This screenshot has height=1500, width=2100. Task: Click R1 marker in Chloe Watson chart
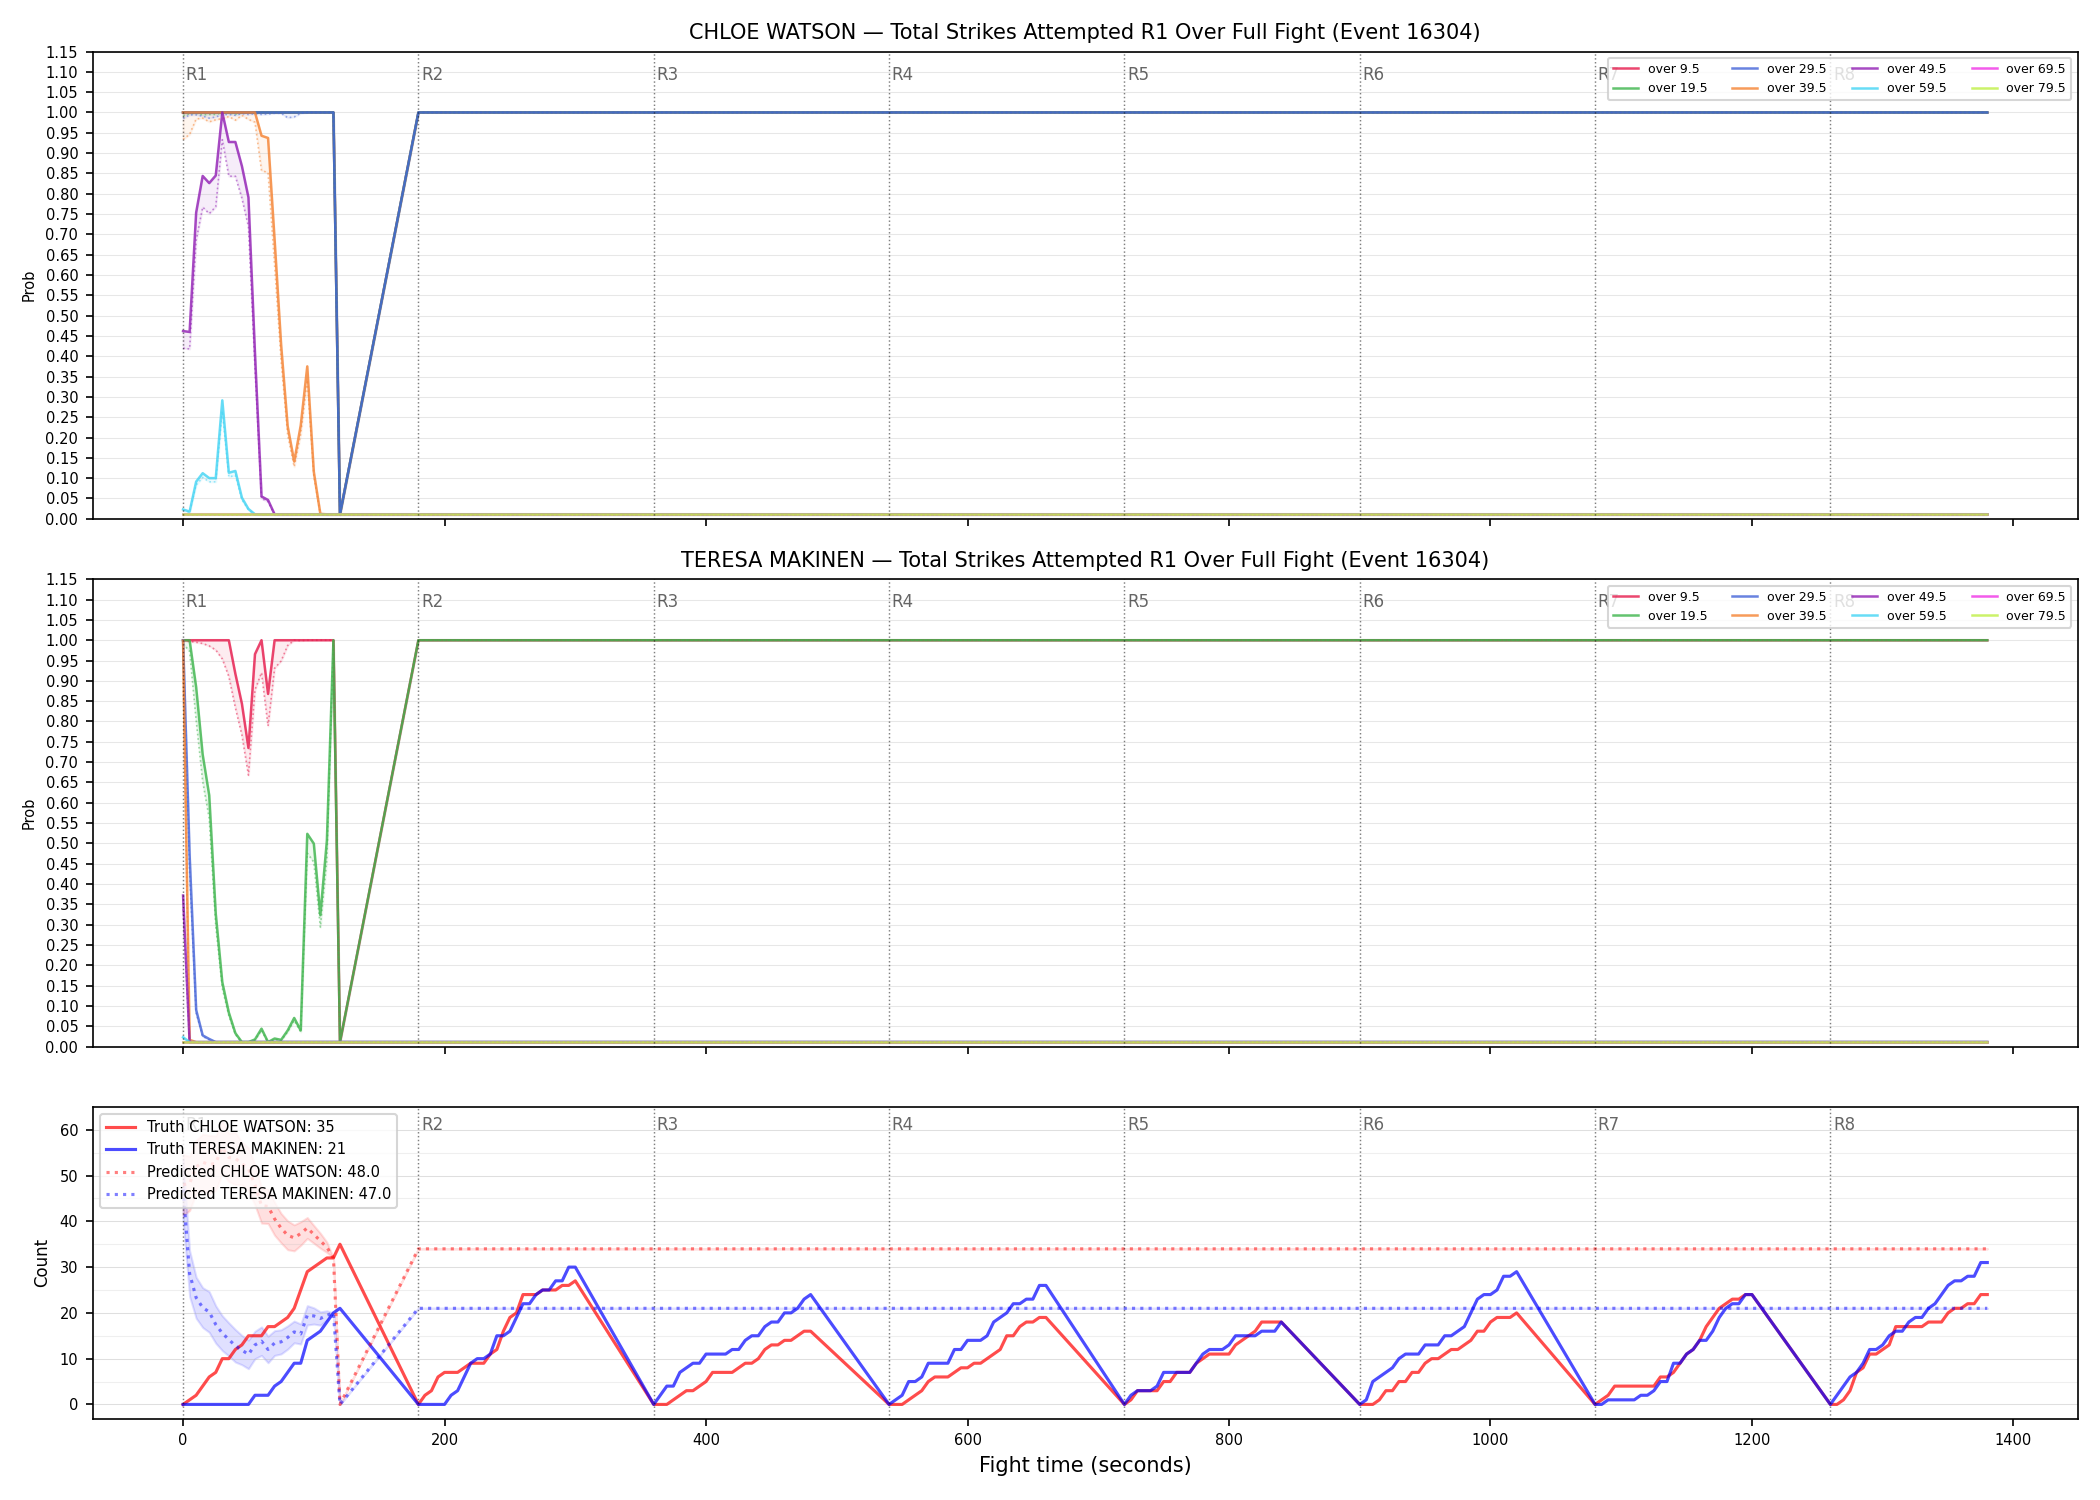[x=196, y=74]
